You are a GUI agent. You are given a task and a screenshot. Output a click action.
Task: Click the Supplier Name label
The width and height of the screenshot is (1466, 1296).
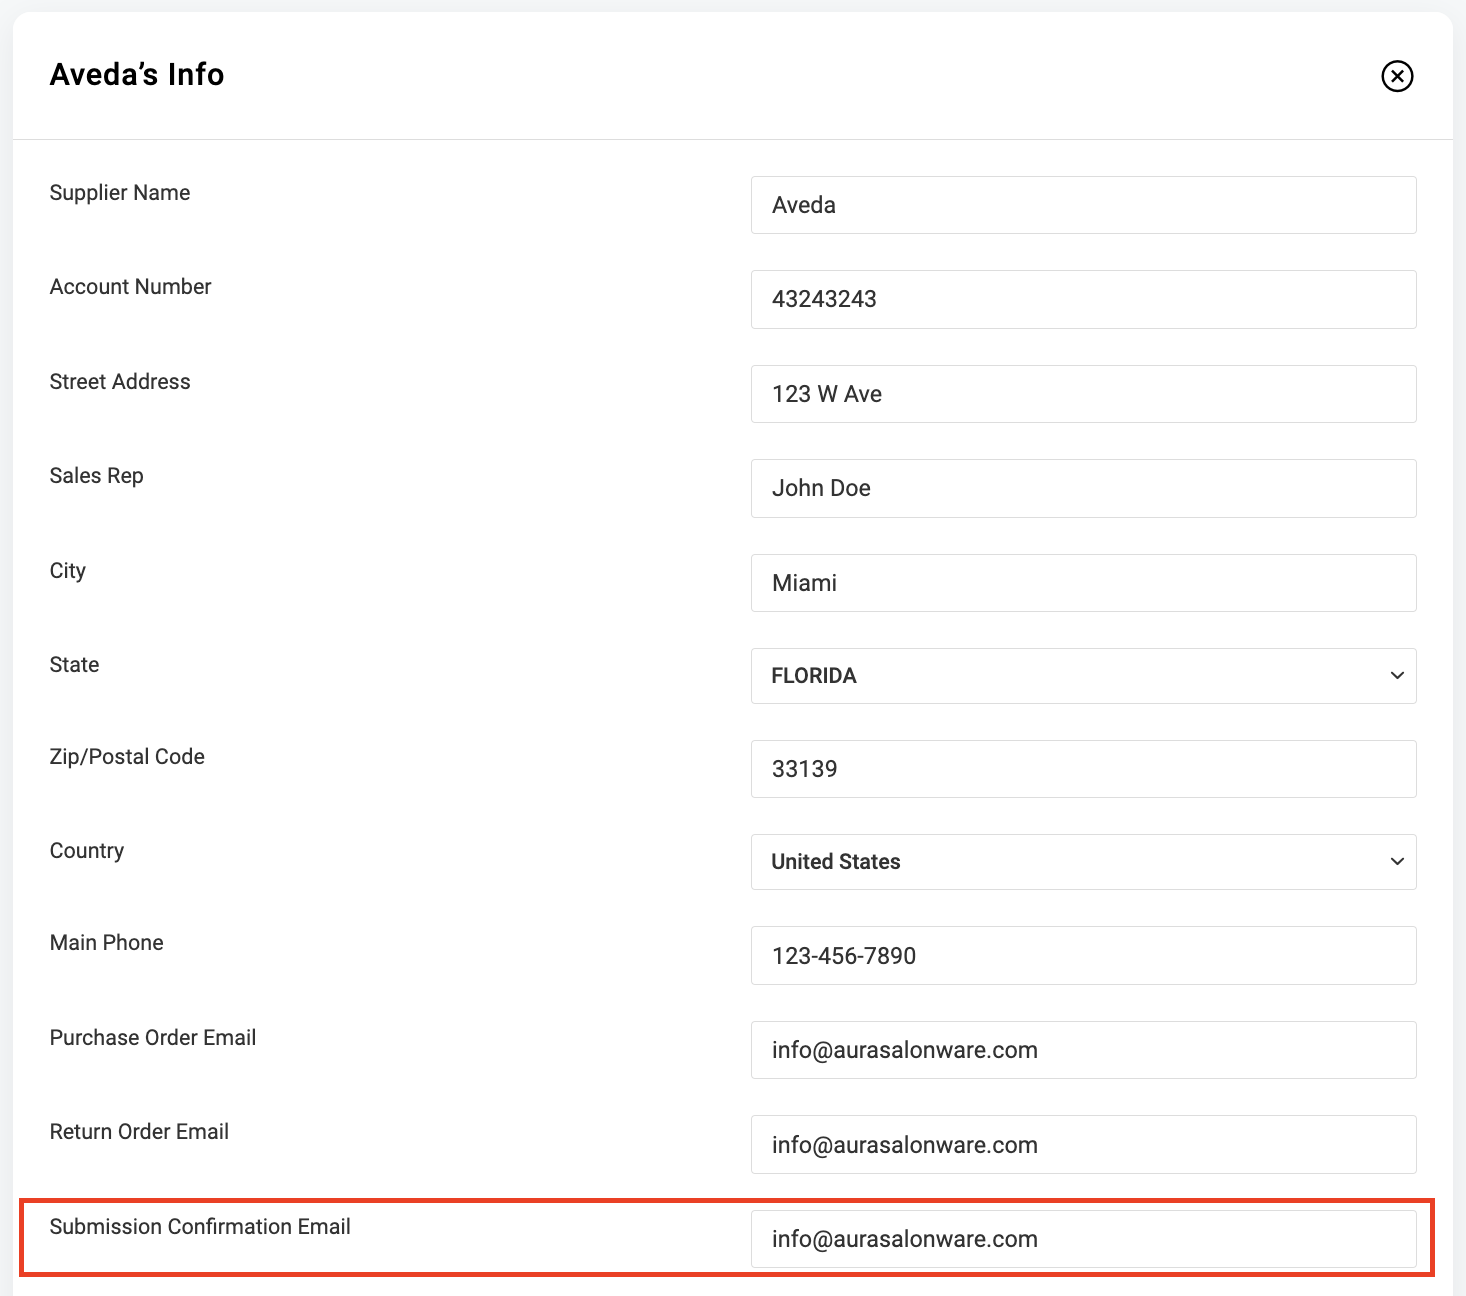[x=120, y=193]
